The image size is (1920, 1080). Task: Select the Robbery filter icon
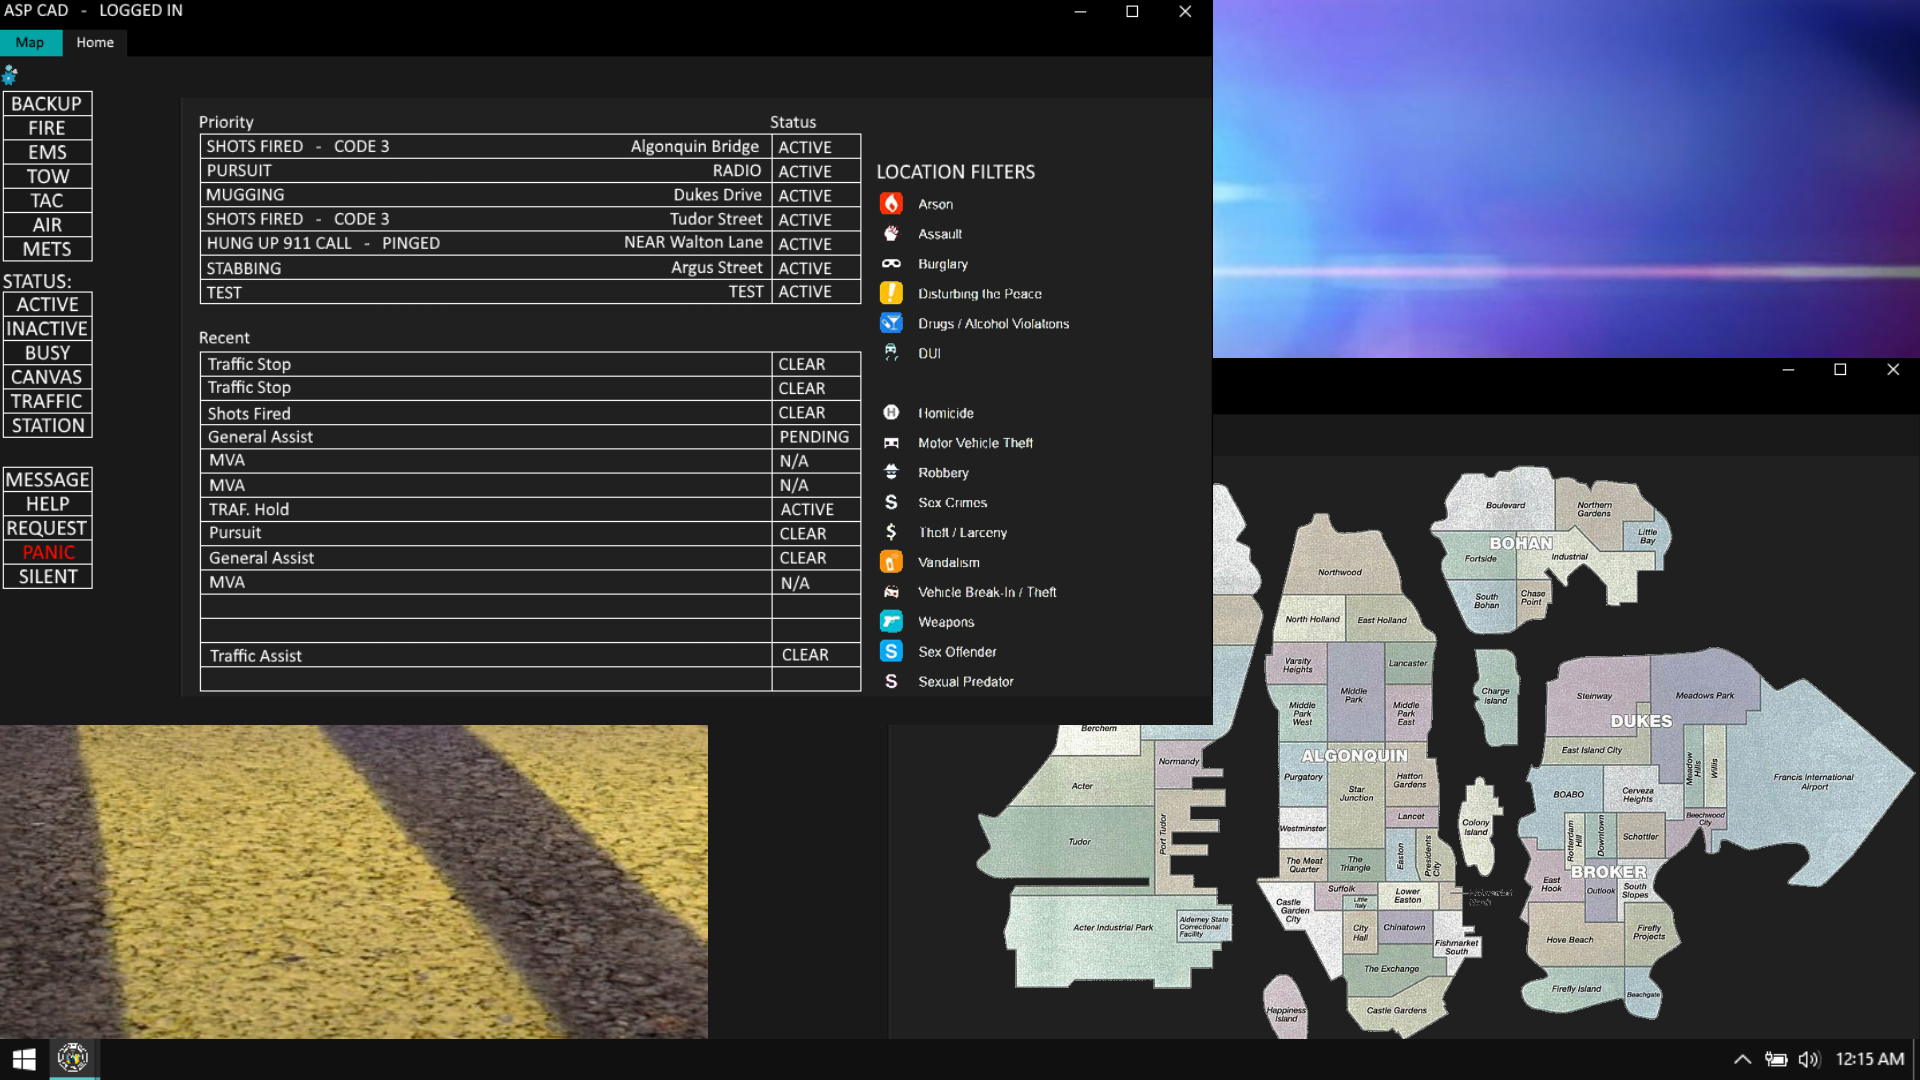891,472
